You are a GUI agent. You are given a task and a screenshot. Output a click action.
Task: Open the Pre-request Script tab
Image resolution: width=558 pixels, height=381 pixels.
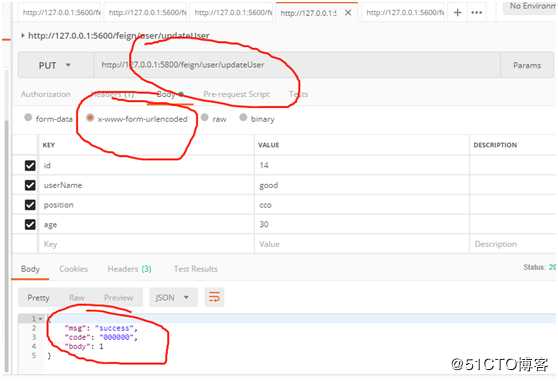(237, 94)
